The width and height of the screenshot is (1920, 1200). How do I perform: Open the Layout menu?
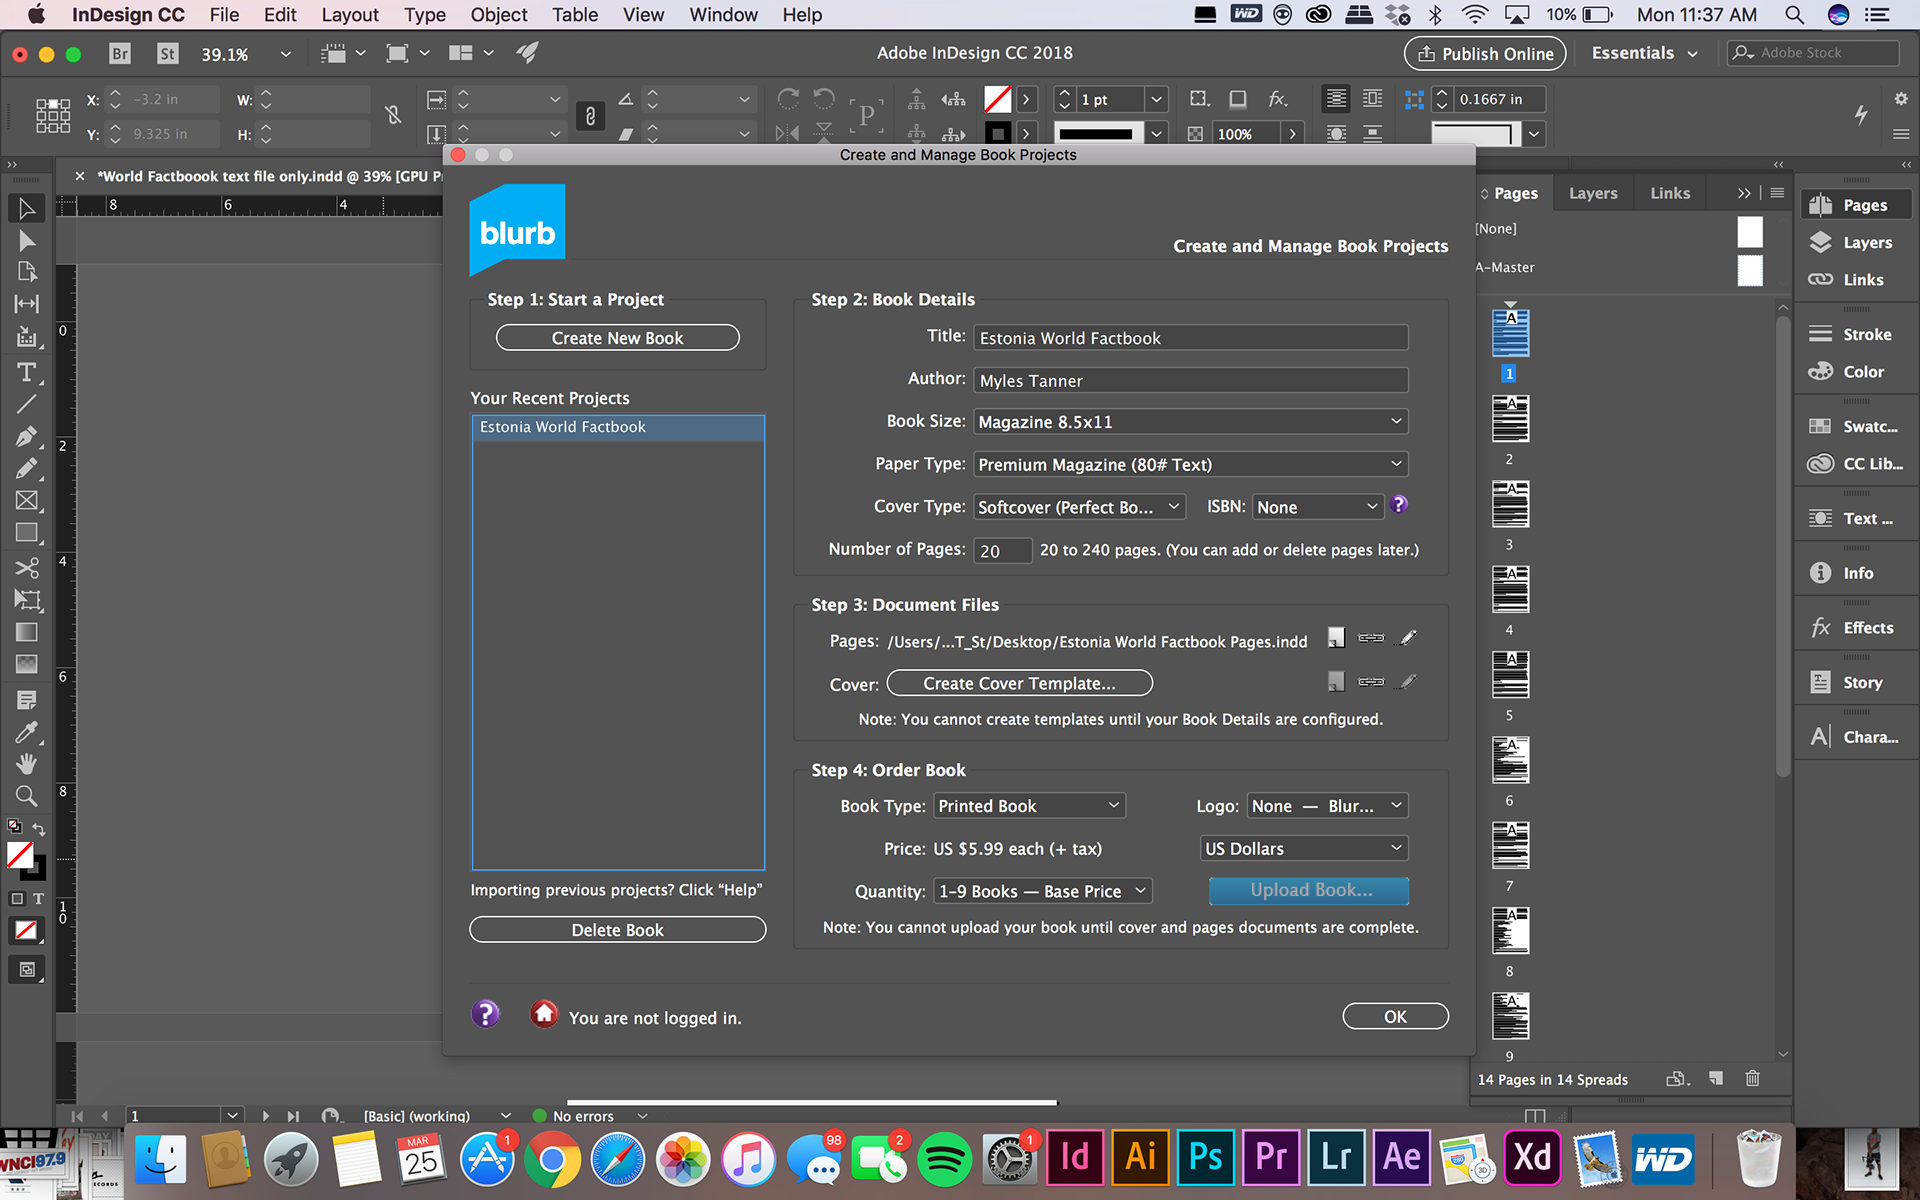[350, 15]
